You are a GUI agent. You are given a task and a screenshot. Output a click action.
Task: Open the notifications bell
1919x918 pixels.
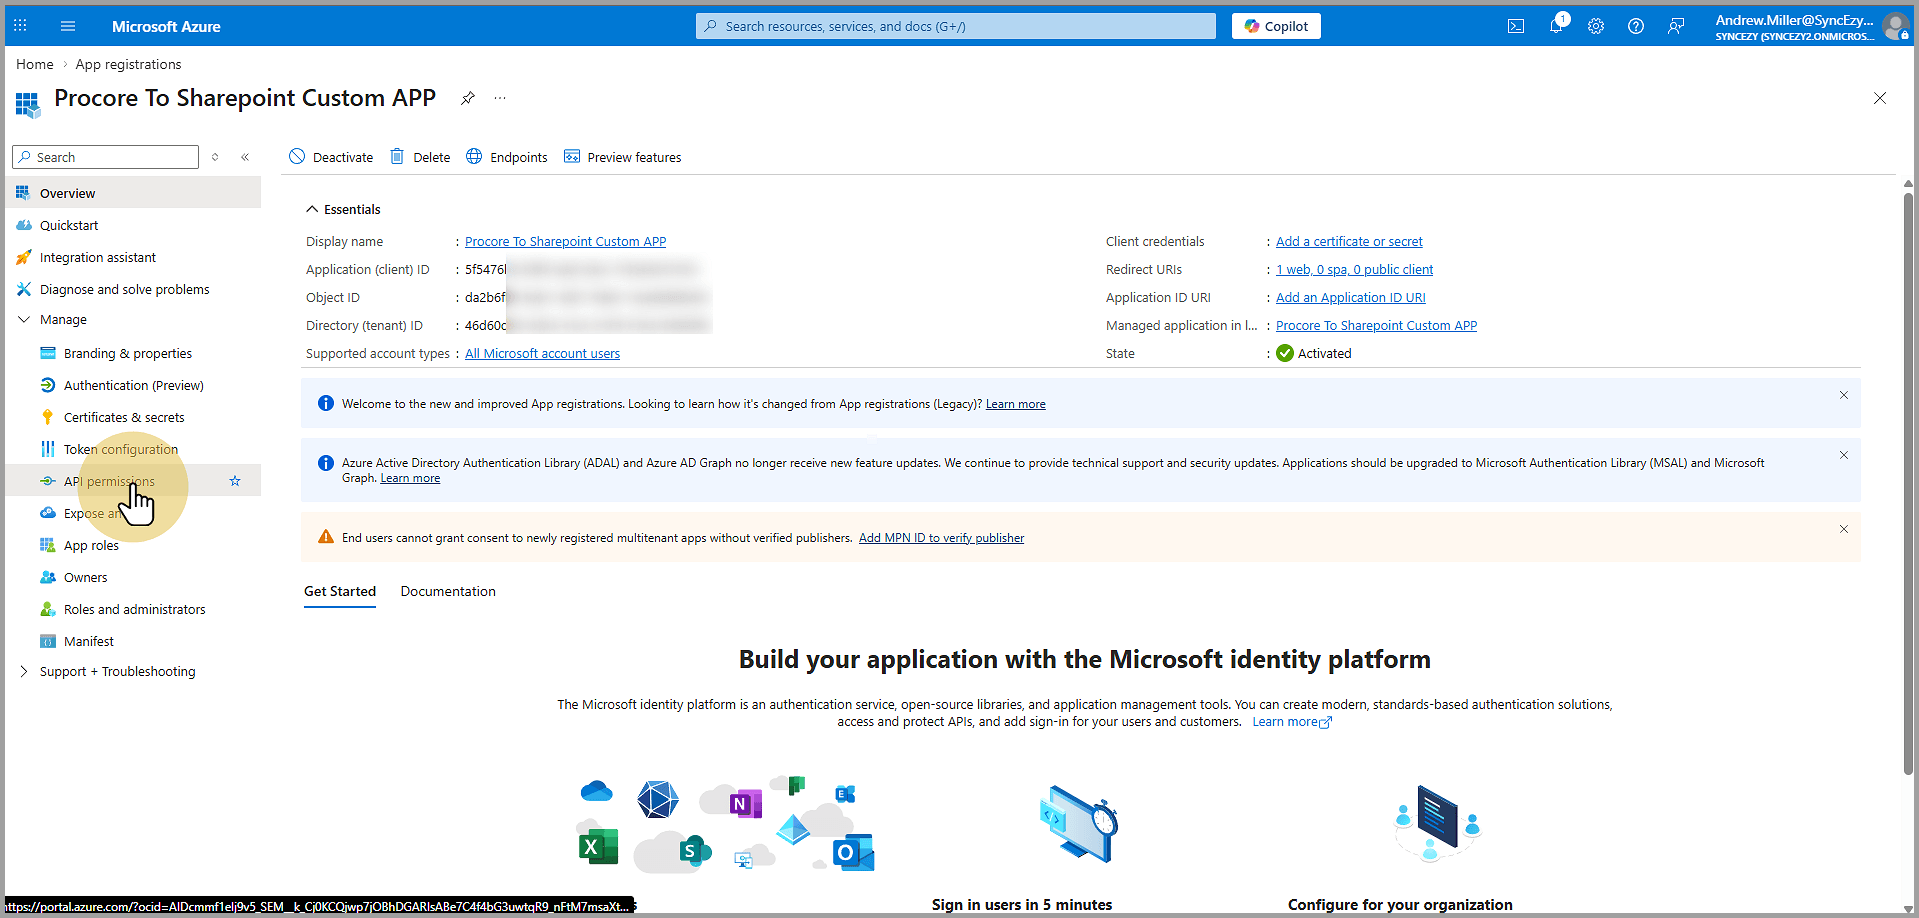[x=1556, y=26]
